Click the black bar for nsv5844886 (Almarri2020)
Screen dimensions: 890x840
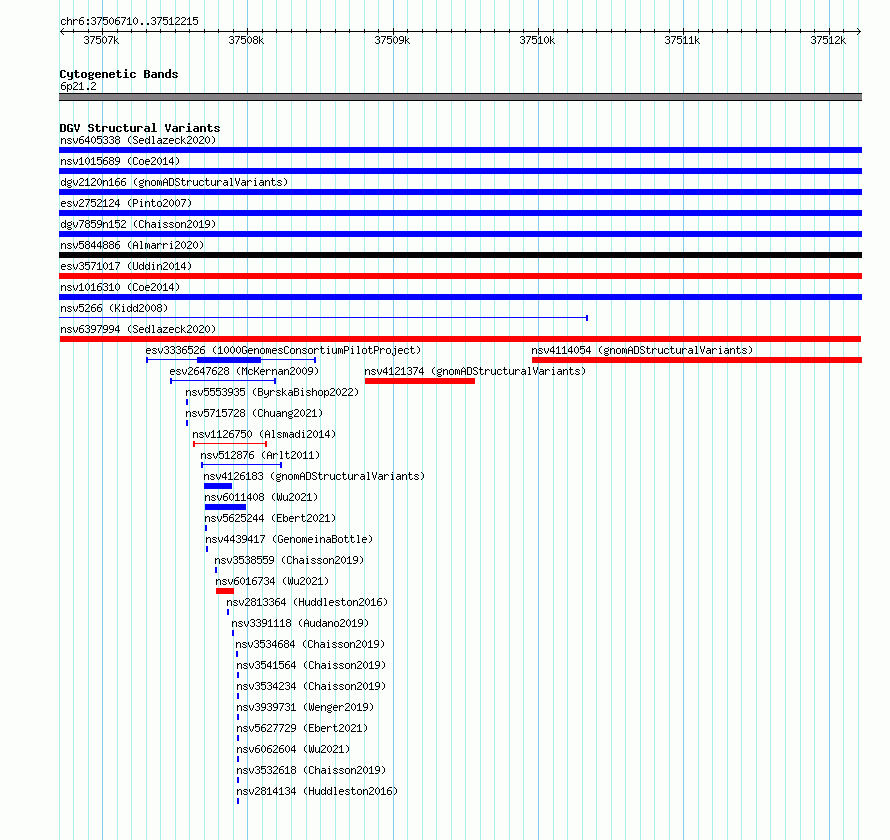coord(460,255)
